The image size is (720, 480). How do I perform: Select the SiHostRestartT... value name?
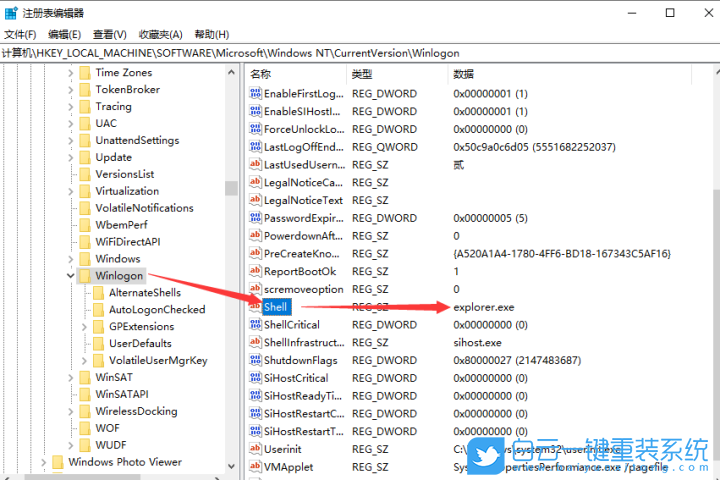click(x=304, y=431)
